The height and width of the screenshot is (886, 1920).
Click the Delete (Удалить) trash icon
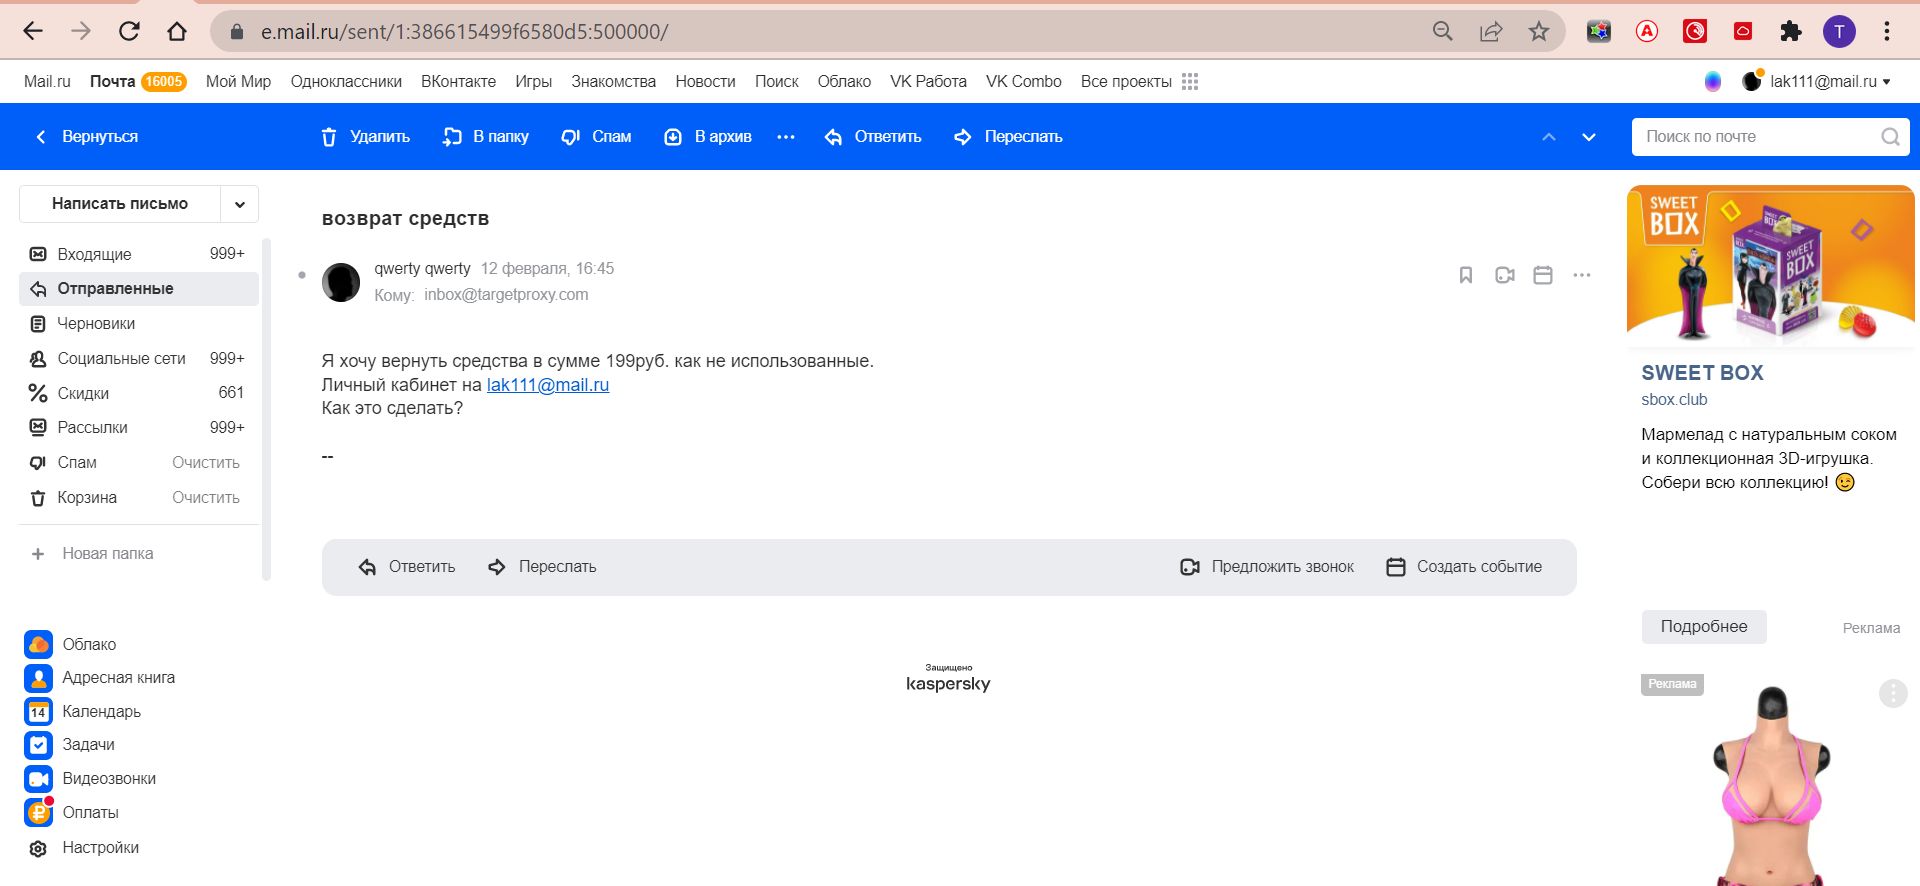click(329, 137)
